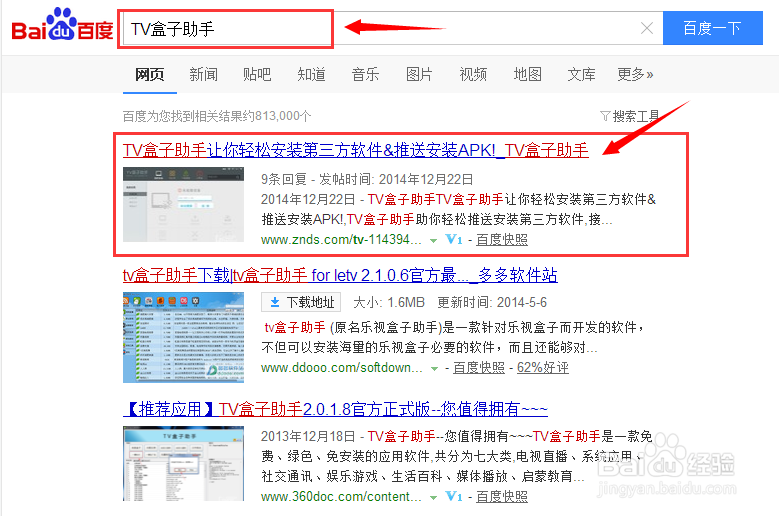Open 百度快照 for ddooo.com result
Viewport: 779px width, 516px height.
coord(479,368)
